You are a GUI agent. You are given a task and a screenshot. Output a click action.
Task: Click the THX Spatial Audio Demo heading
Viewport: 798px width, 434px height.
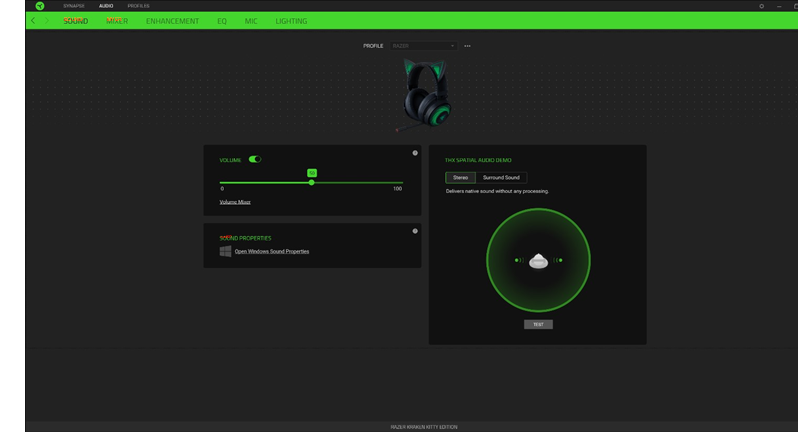tap(478, 160)
